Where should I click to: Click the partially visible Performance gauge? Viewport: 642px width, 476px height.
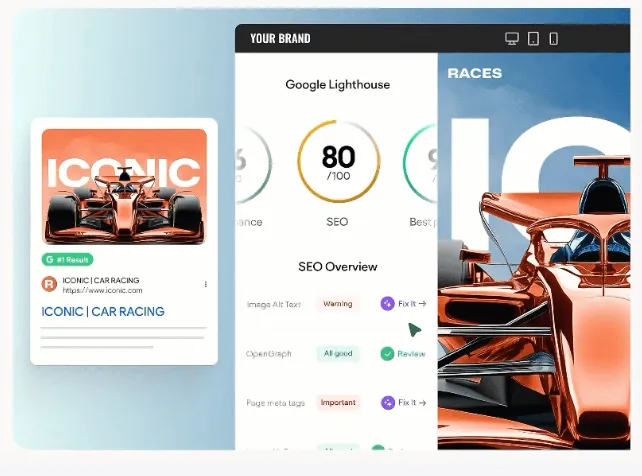(x=254, y=164)
